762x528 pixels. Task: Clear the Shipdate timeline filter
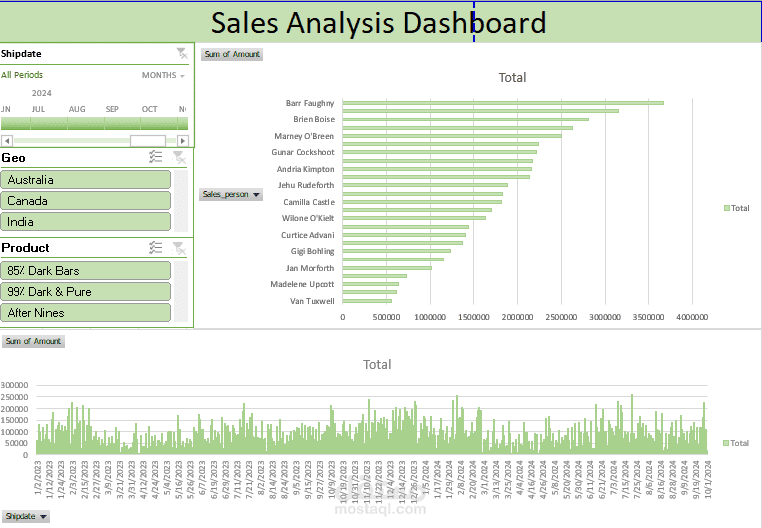click(x=182, y=53)
